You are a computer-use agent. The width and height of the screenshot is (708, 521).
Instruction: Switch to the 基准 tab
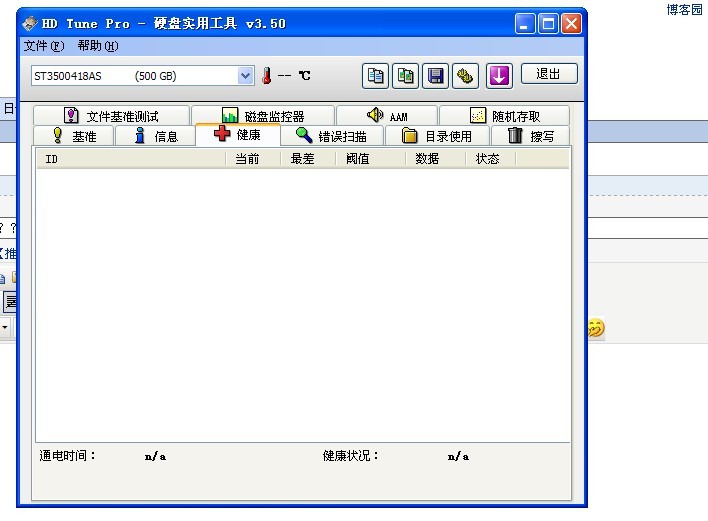click(x=74, y=136)
